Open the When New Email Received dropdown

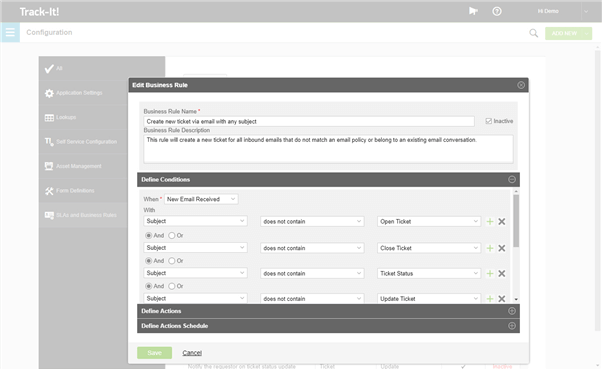click(x=201, y=199)
